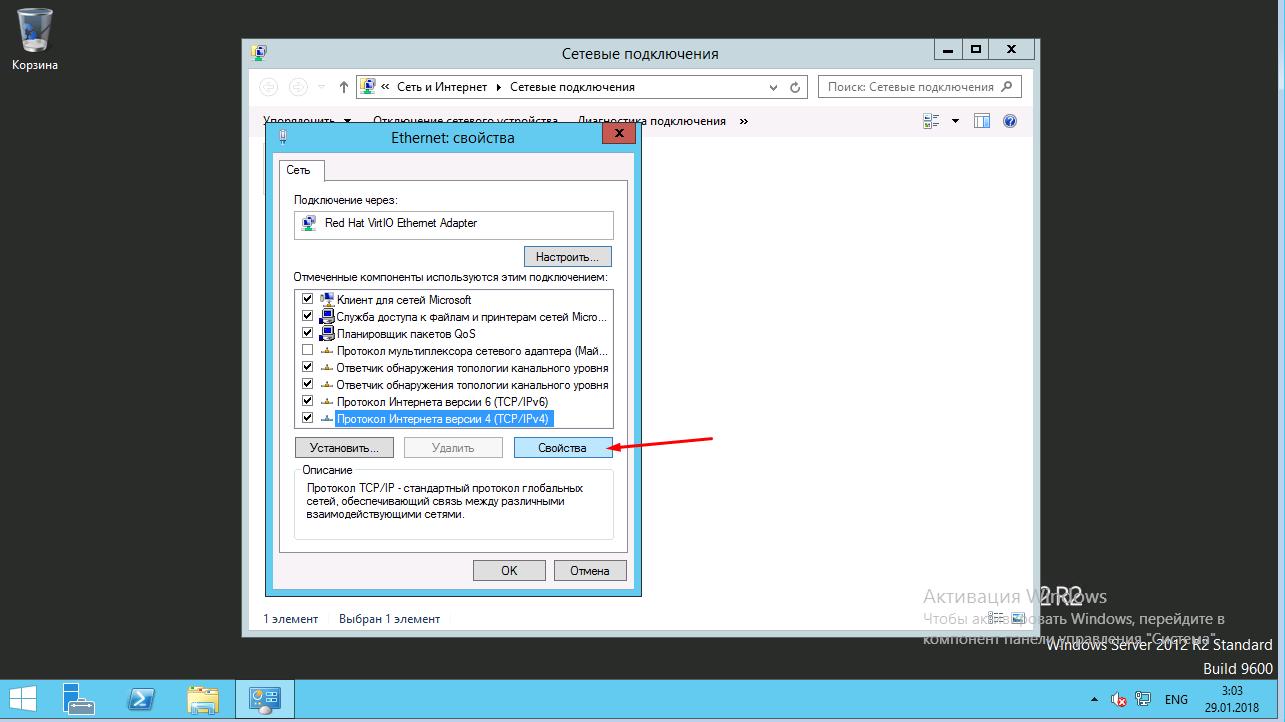Uncheck Планировщик пакетов QoS
The width and height of the screenshot is (1285, 722).
pos(307,333)
